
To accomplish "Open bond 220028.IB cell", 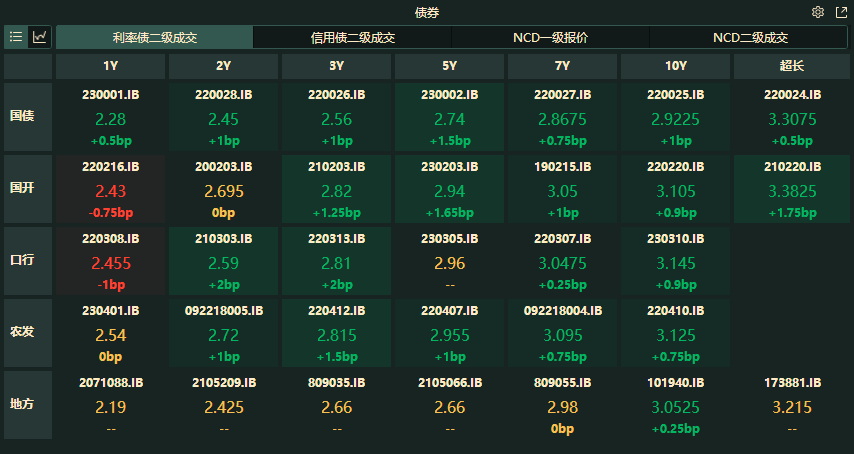I will 223,116.
